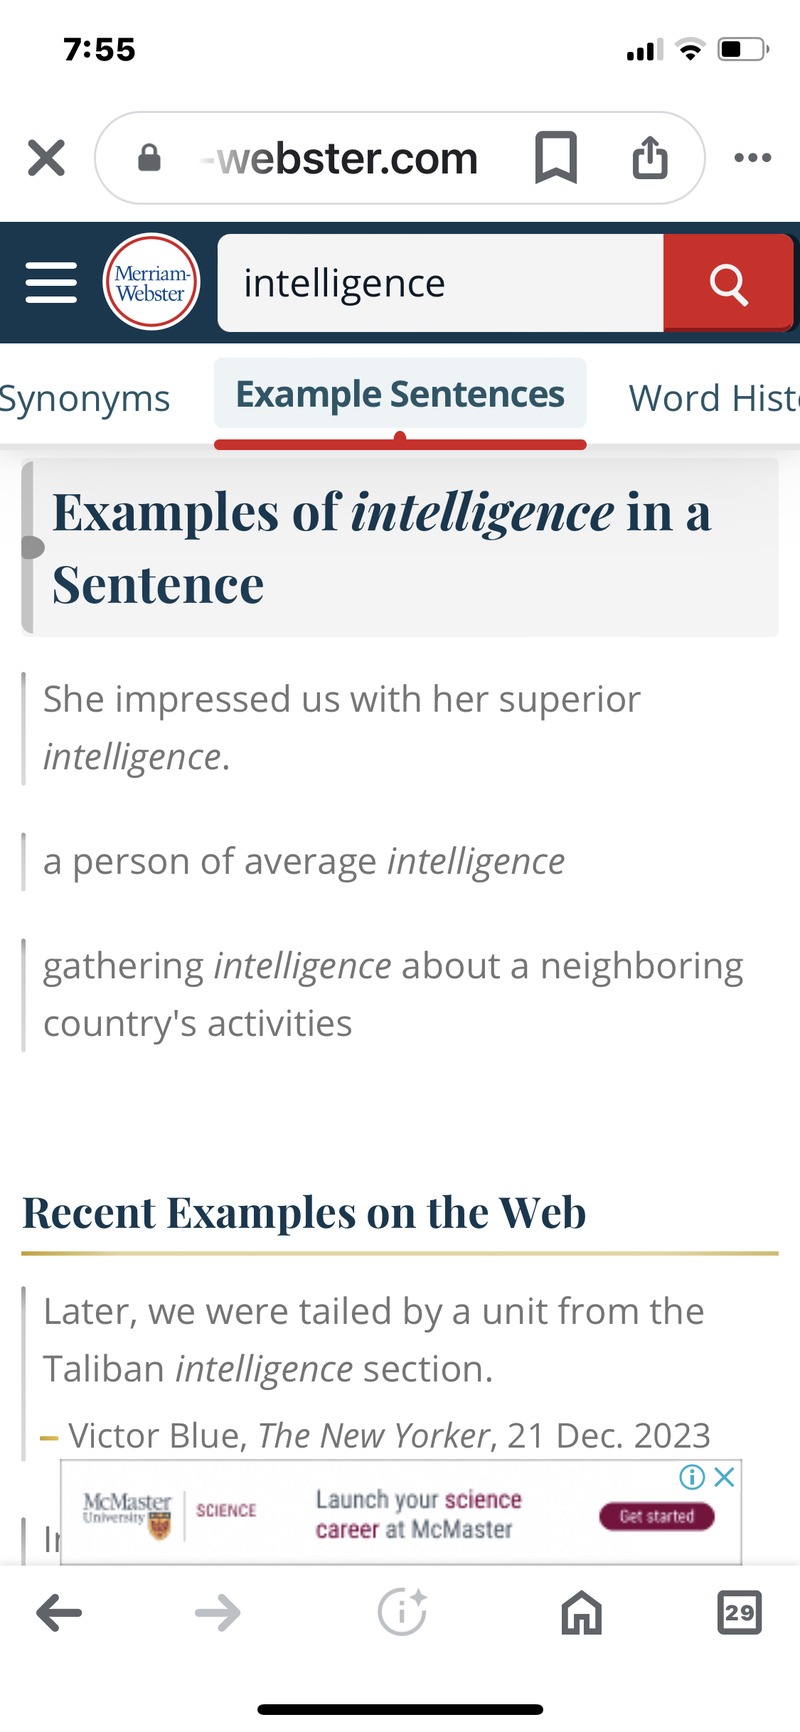
Task: Tap the red search magnifier button
Action: point(727,282)
